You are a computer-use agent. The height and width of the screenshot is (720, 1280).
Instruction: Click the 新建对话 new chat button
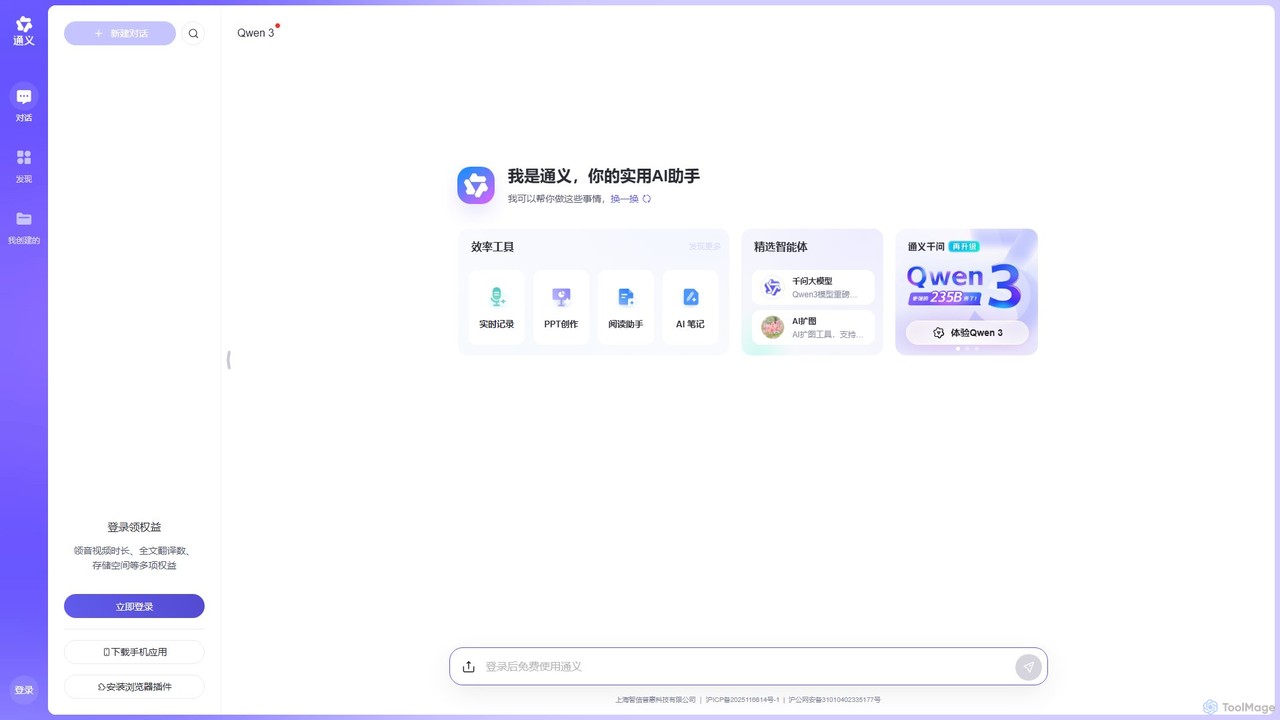(120, 33)
